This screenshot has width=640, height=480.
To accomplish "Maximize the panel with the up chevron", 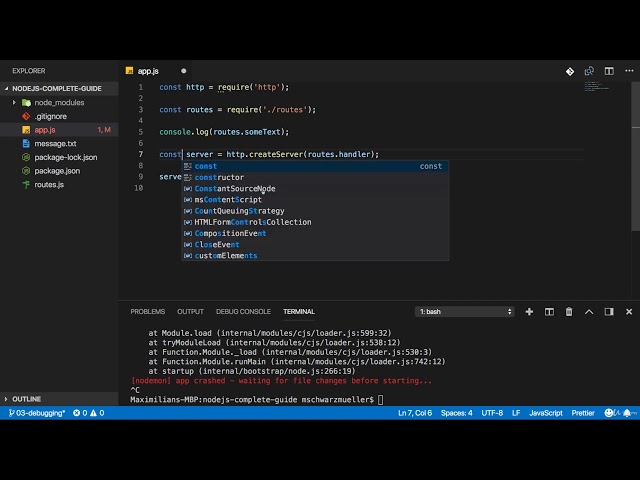I will 589,312.
